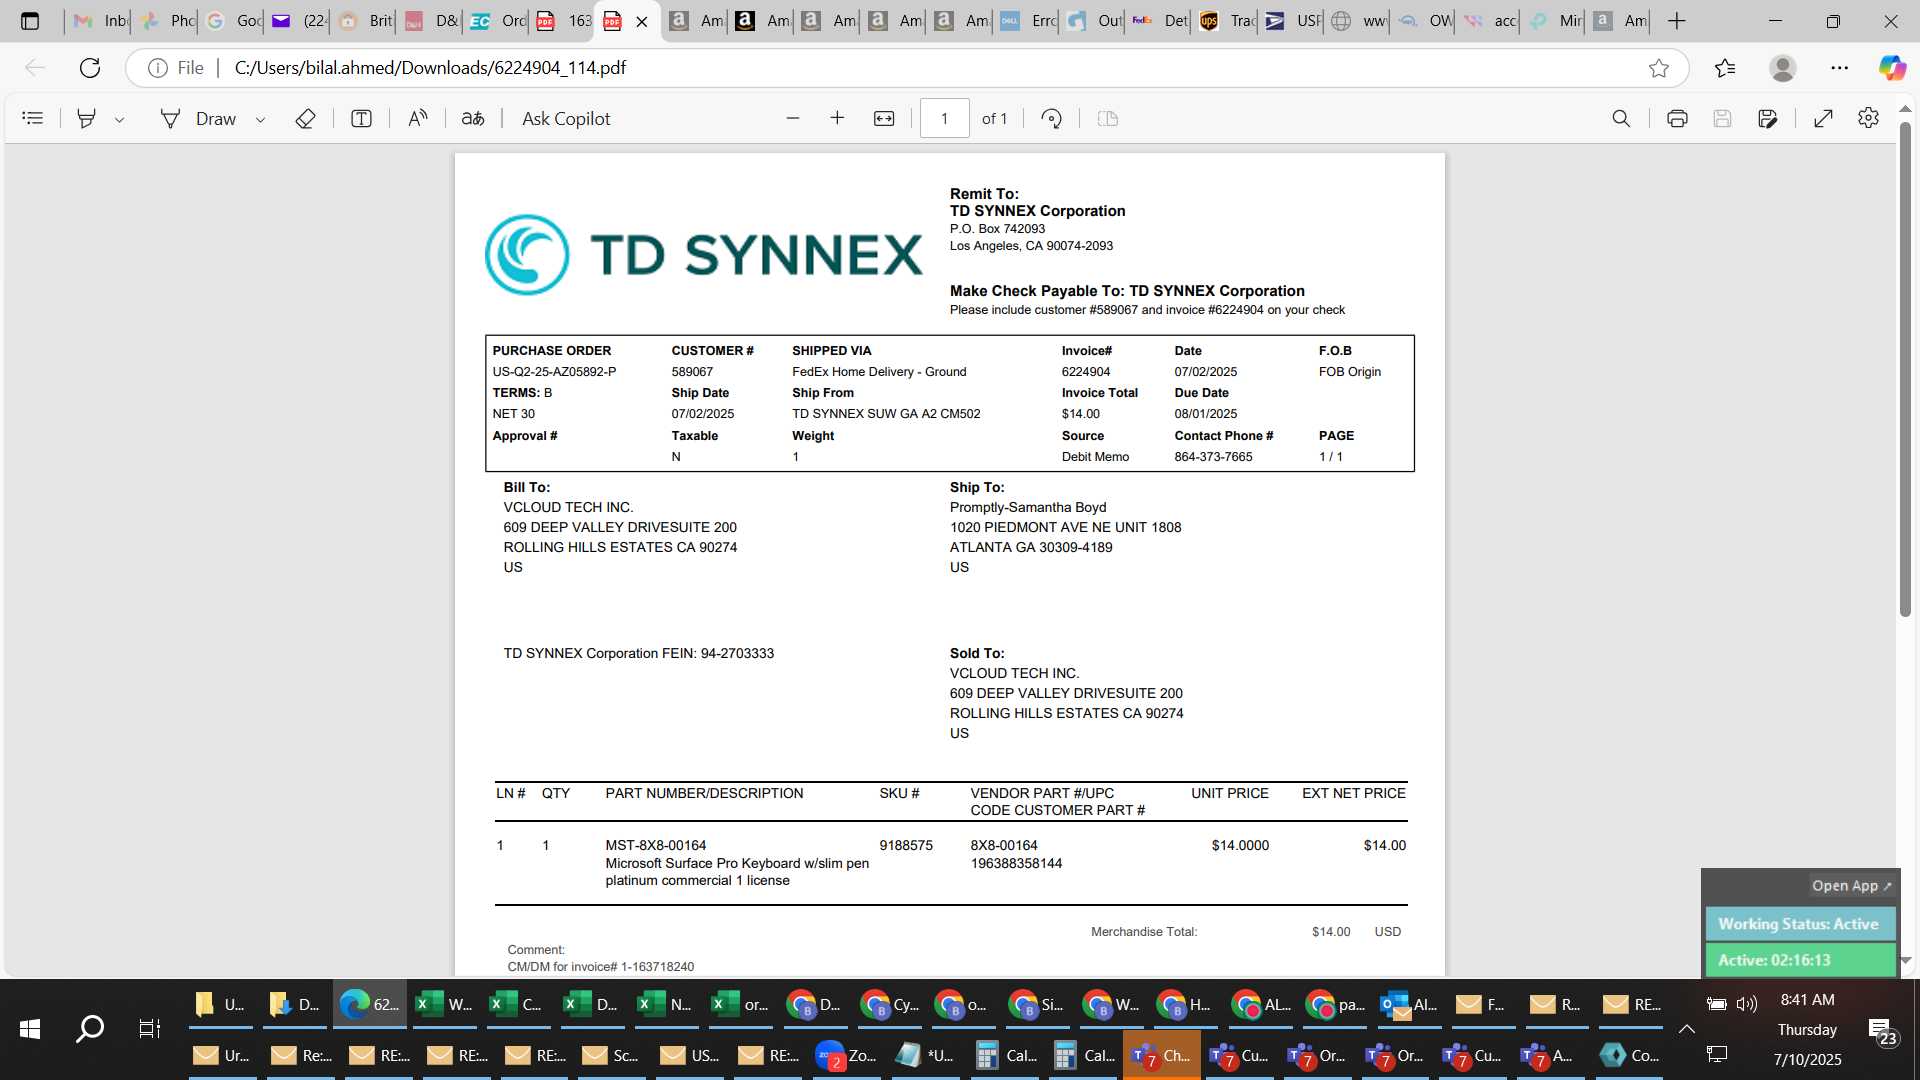Click Open App in the tracker widget

(x=1851, y=886)
